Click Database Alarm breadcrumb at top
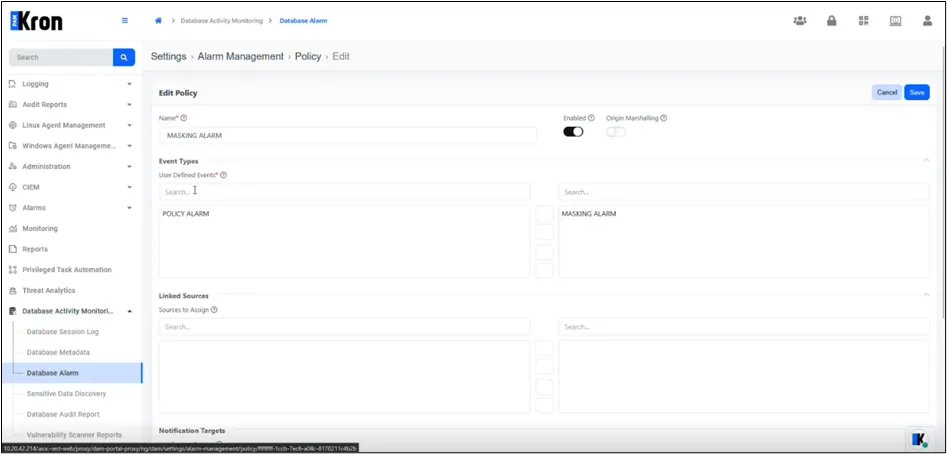This screenshot has height=454, width=947. coord(303,21)
